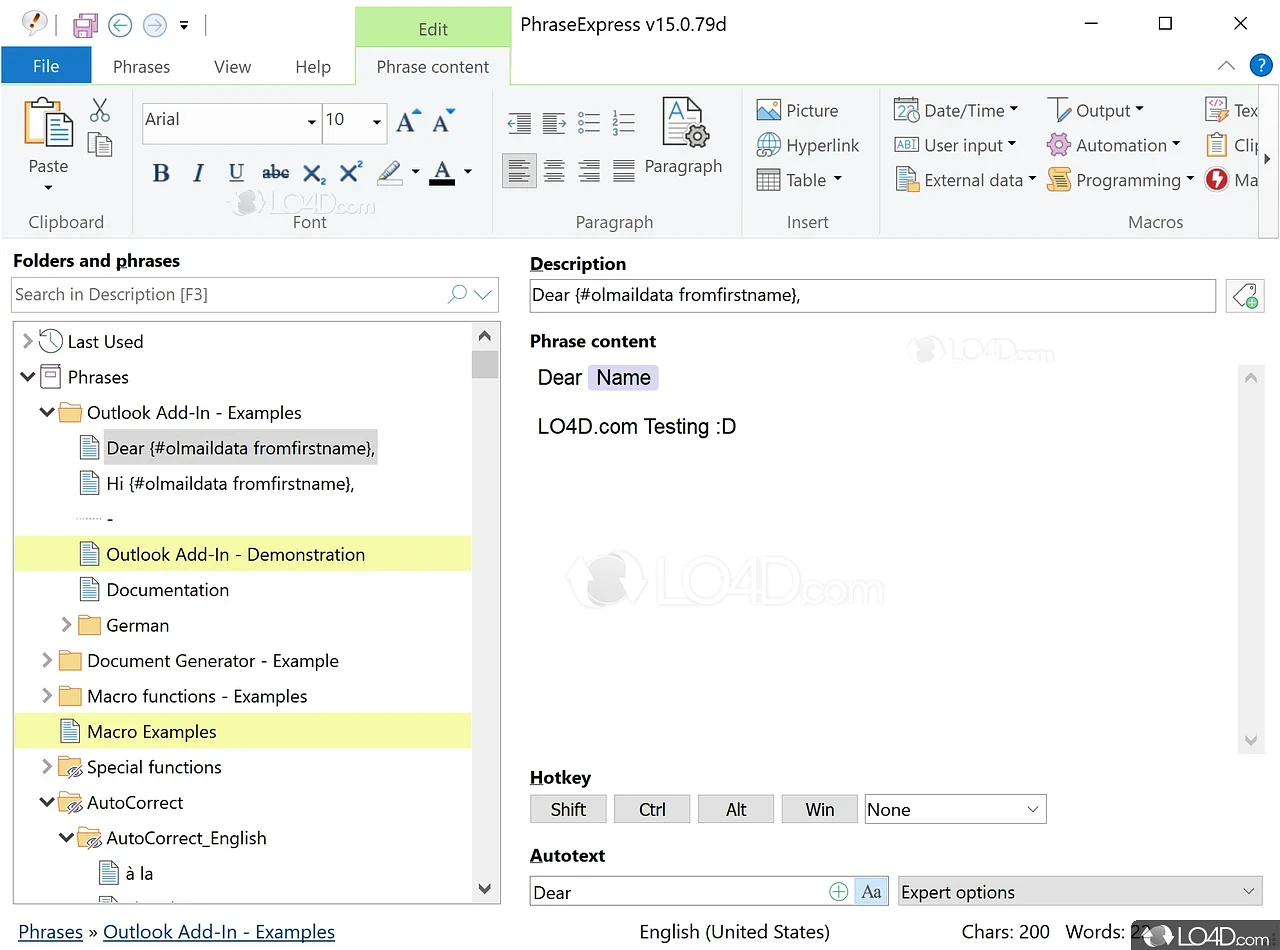
Task: Click the magnifier search icon
Action: pos(457,294)
